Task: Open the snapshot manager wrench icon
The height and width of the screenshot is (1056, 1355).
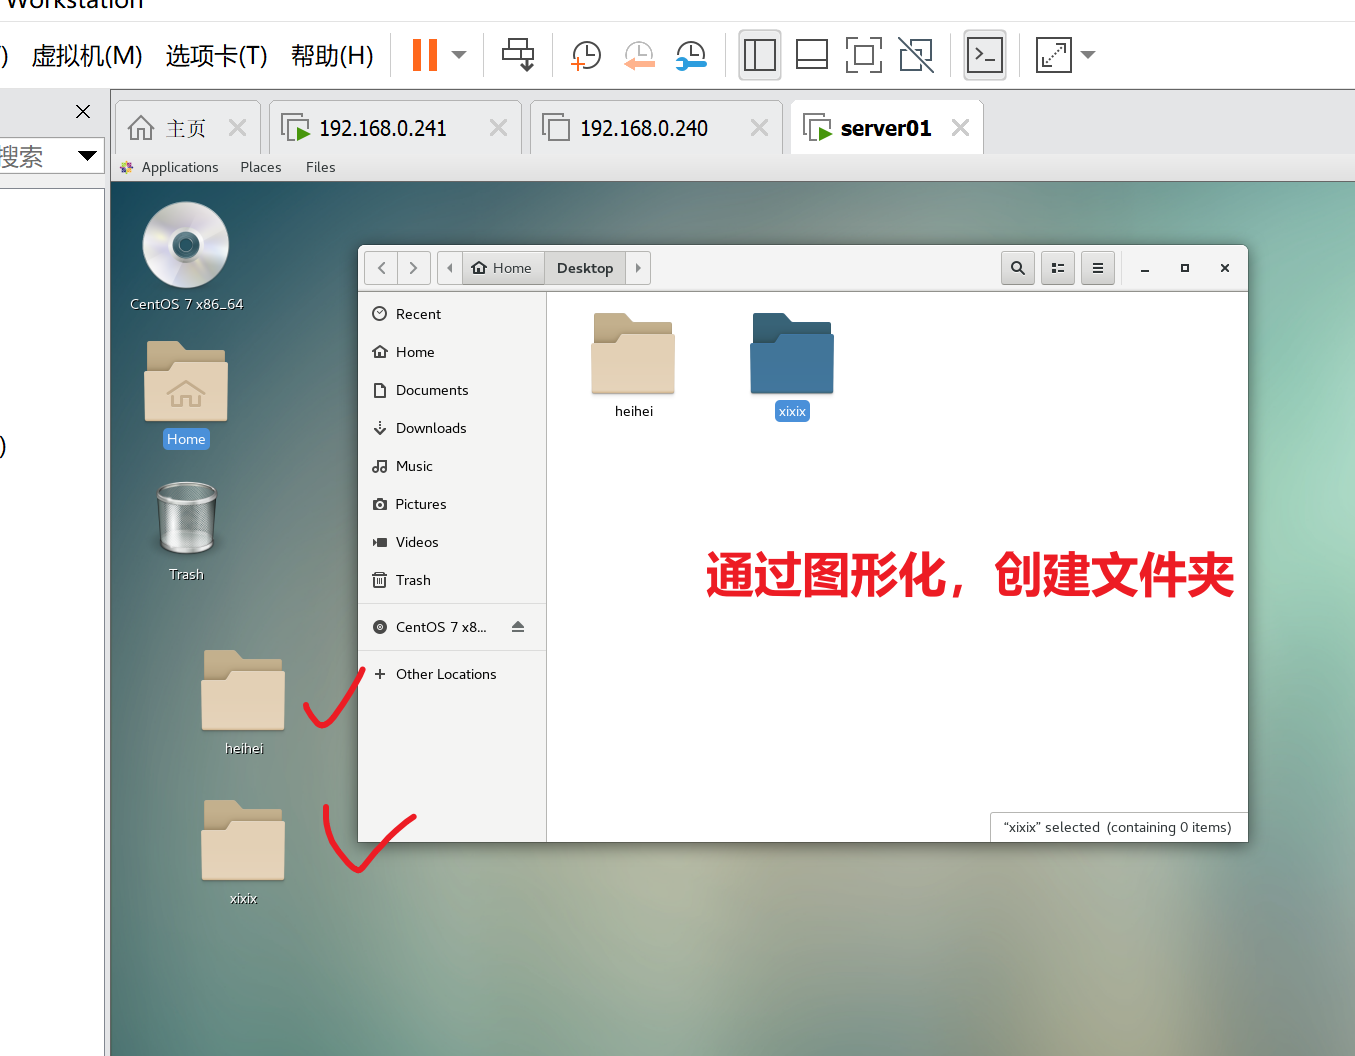Action: point(691,55)
